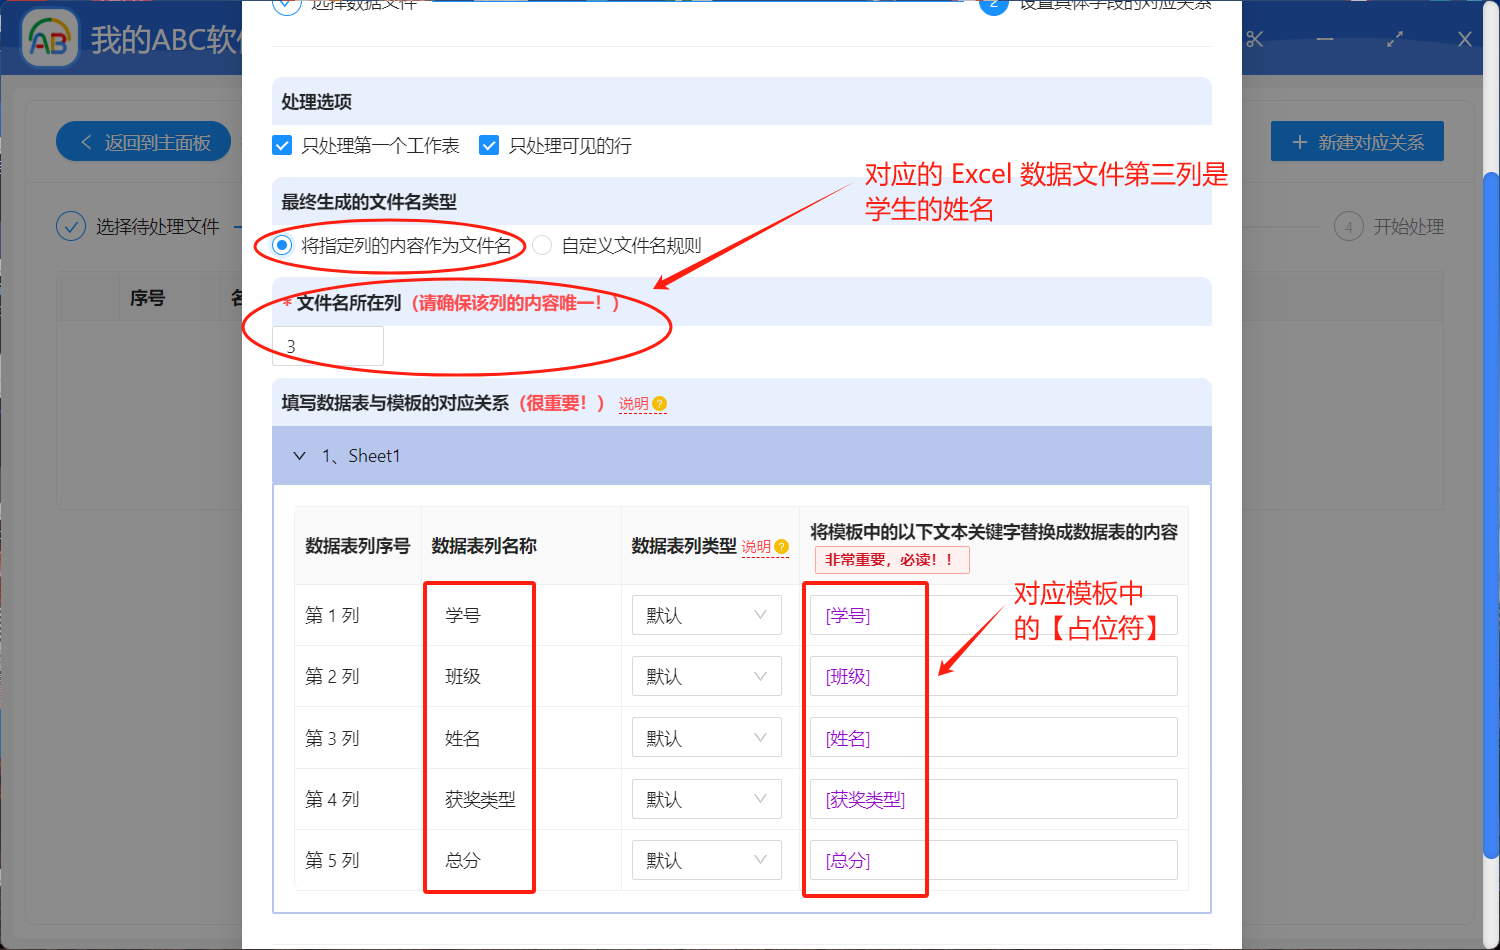The image size is (1500, 950).
Task: Click step 4 circle beside 开始处理
Action: point(1348,226)
